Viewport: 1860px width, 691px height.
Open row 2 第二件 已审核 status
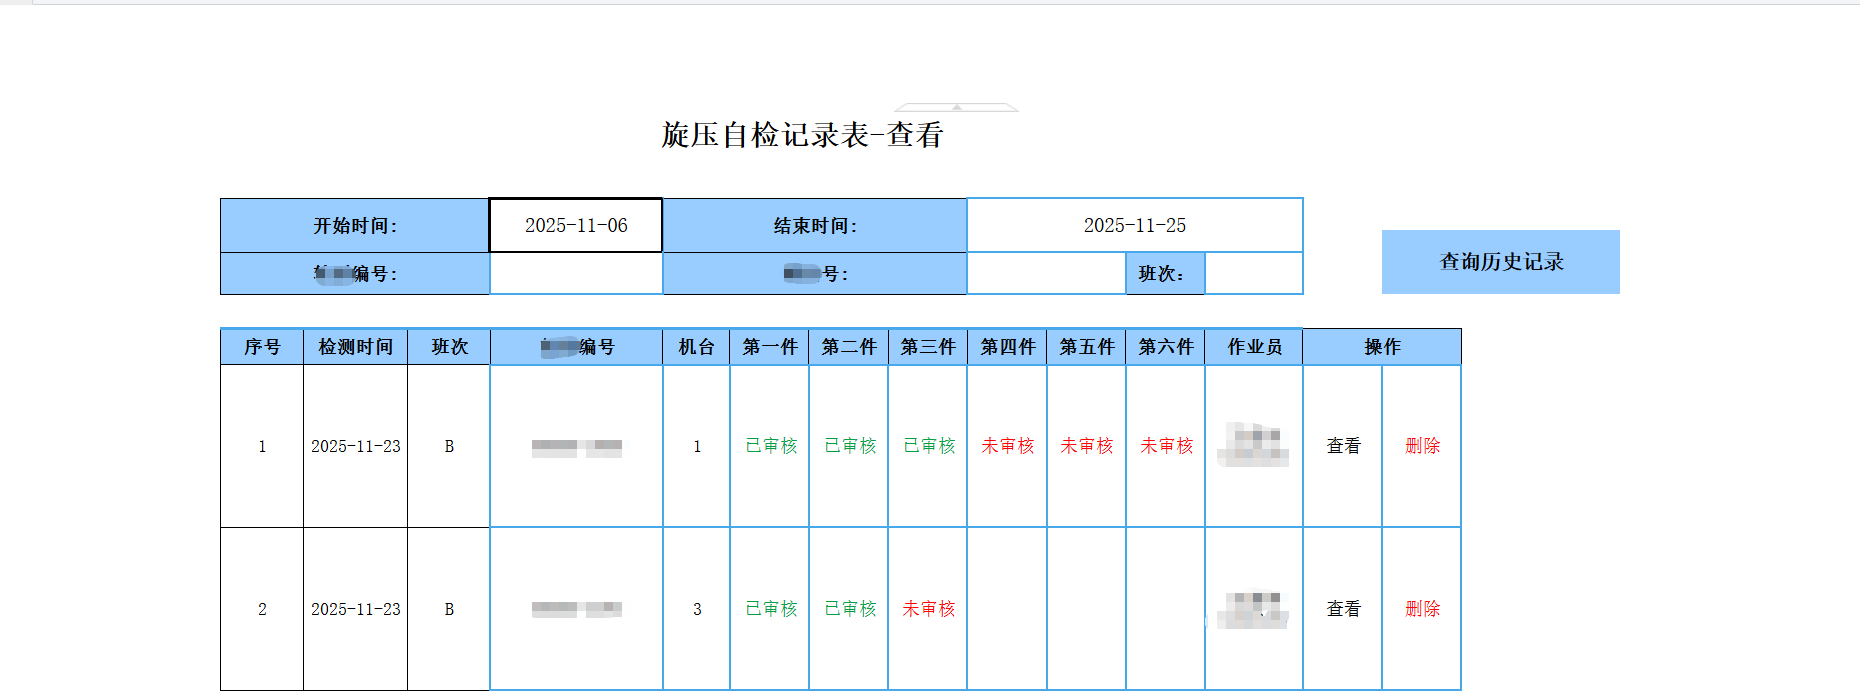tap(850, 609)
